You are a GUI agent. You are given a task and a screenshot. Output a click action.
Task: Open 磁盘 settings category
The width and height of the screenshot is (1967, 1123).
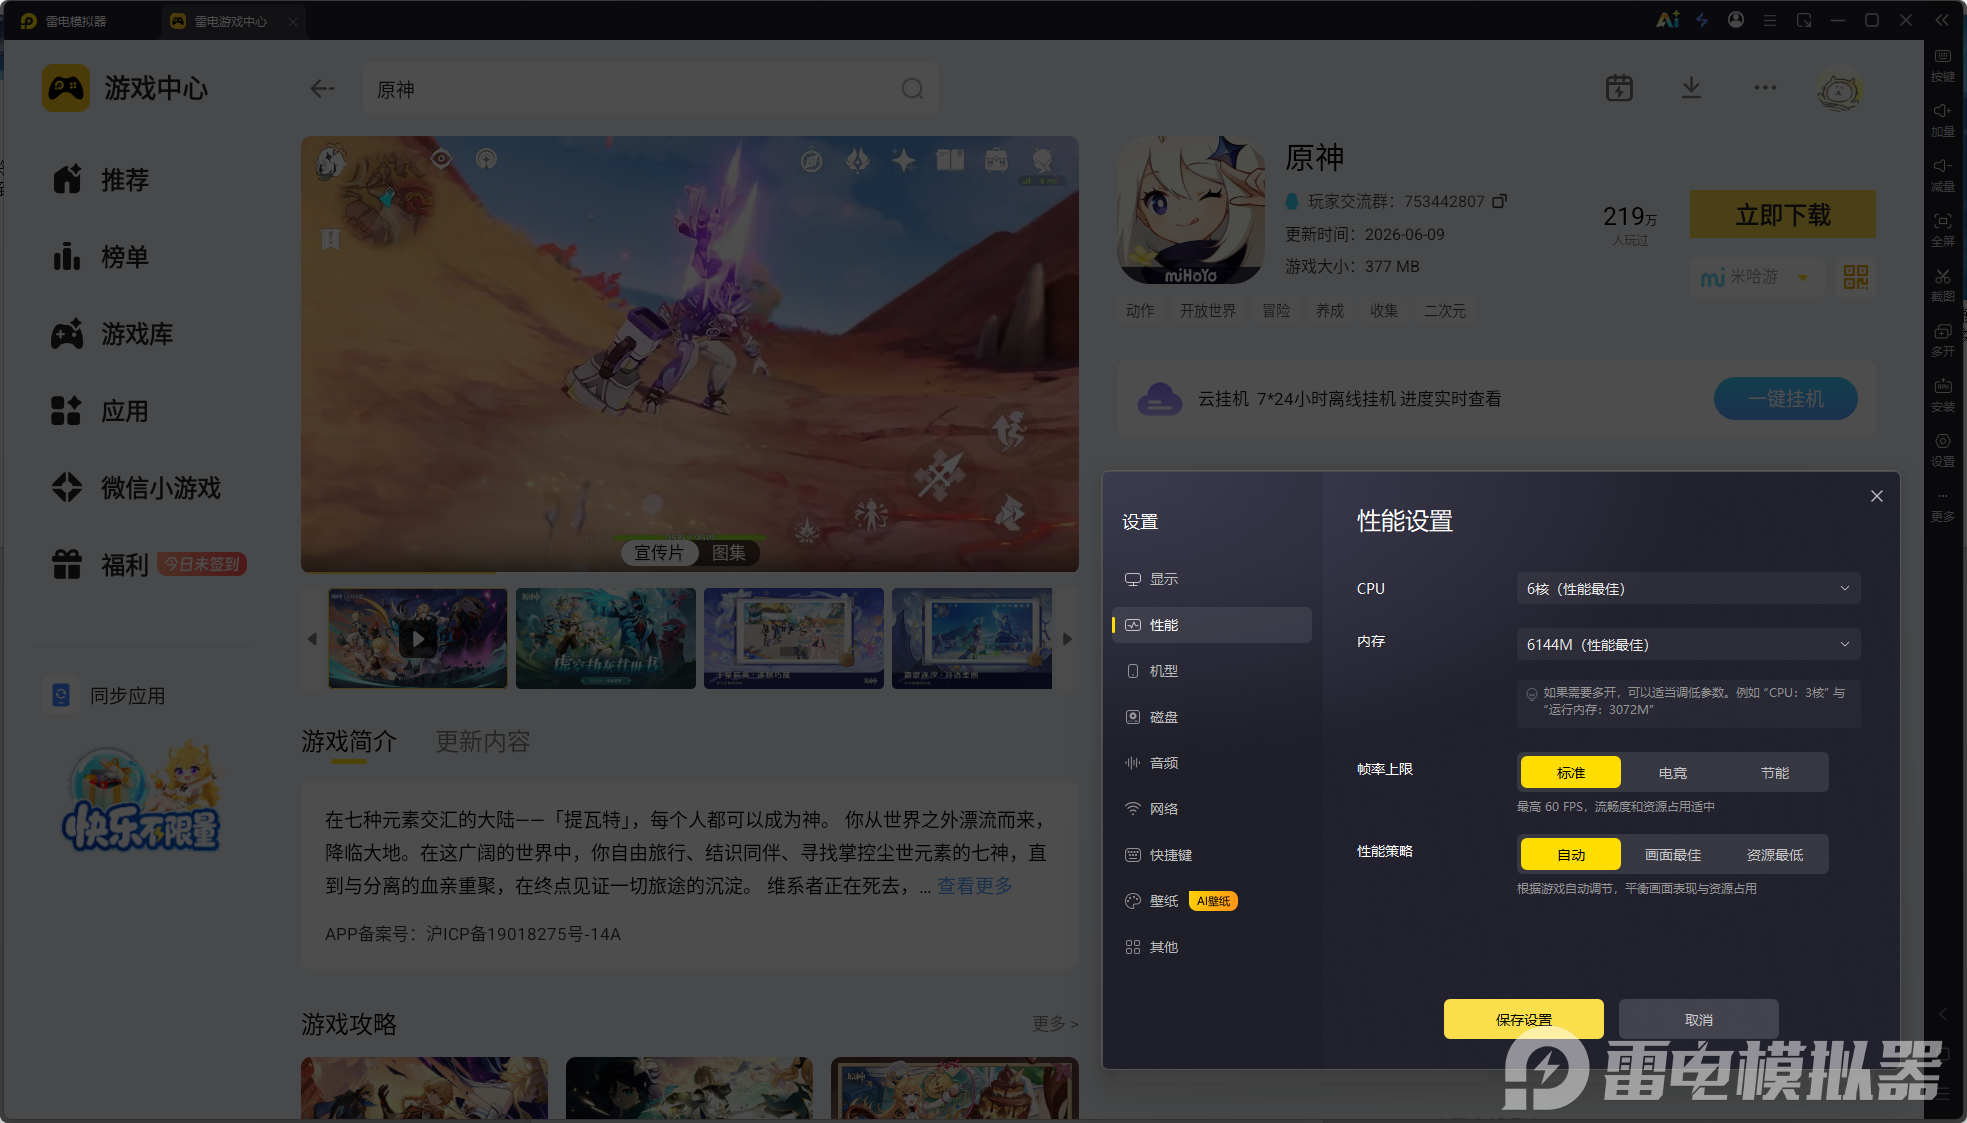tap(1212, 717)
